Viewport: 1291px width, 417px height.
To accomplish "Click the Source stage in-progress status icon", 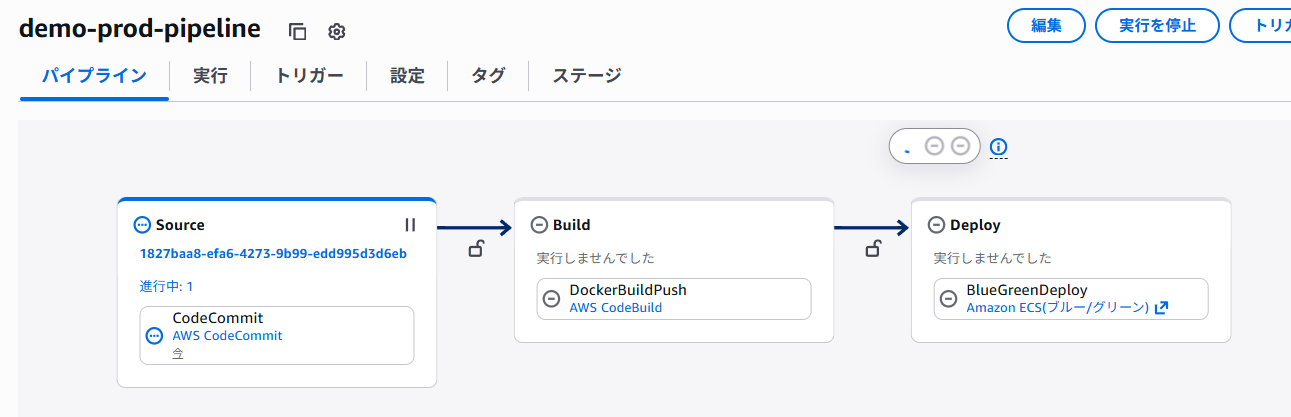I will [141, 225].
